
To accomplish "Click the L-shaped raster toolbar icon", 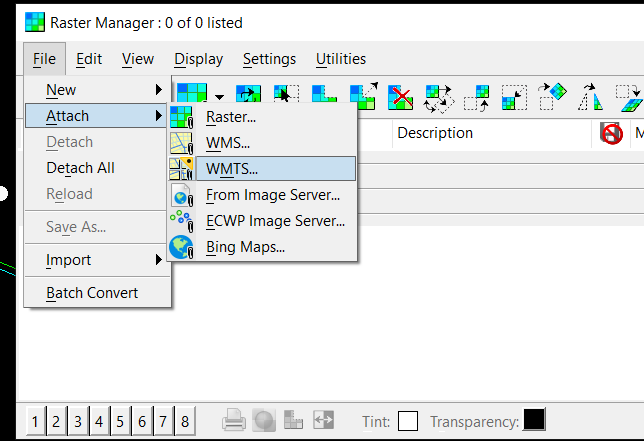I will [324, 94].
